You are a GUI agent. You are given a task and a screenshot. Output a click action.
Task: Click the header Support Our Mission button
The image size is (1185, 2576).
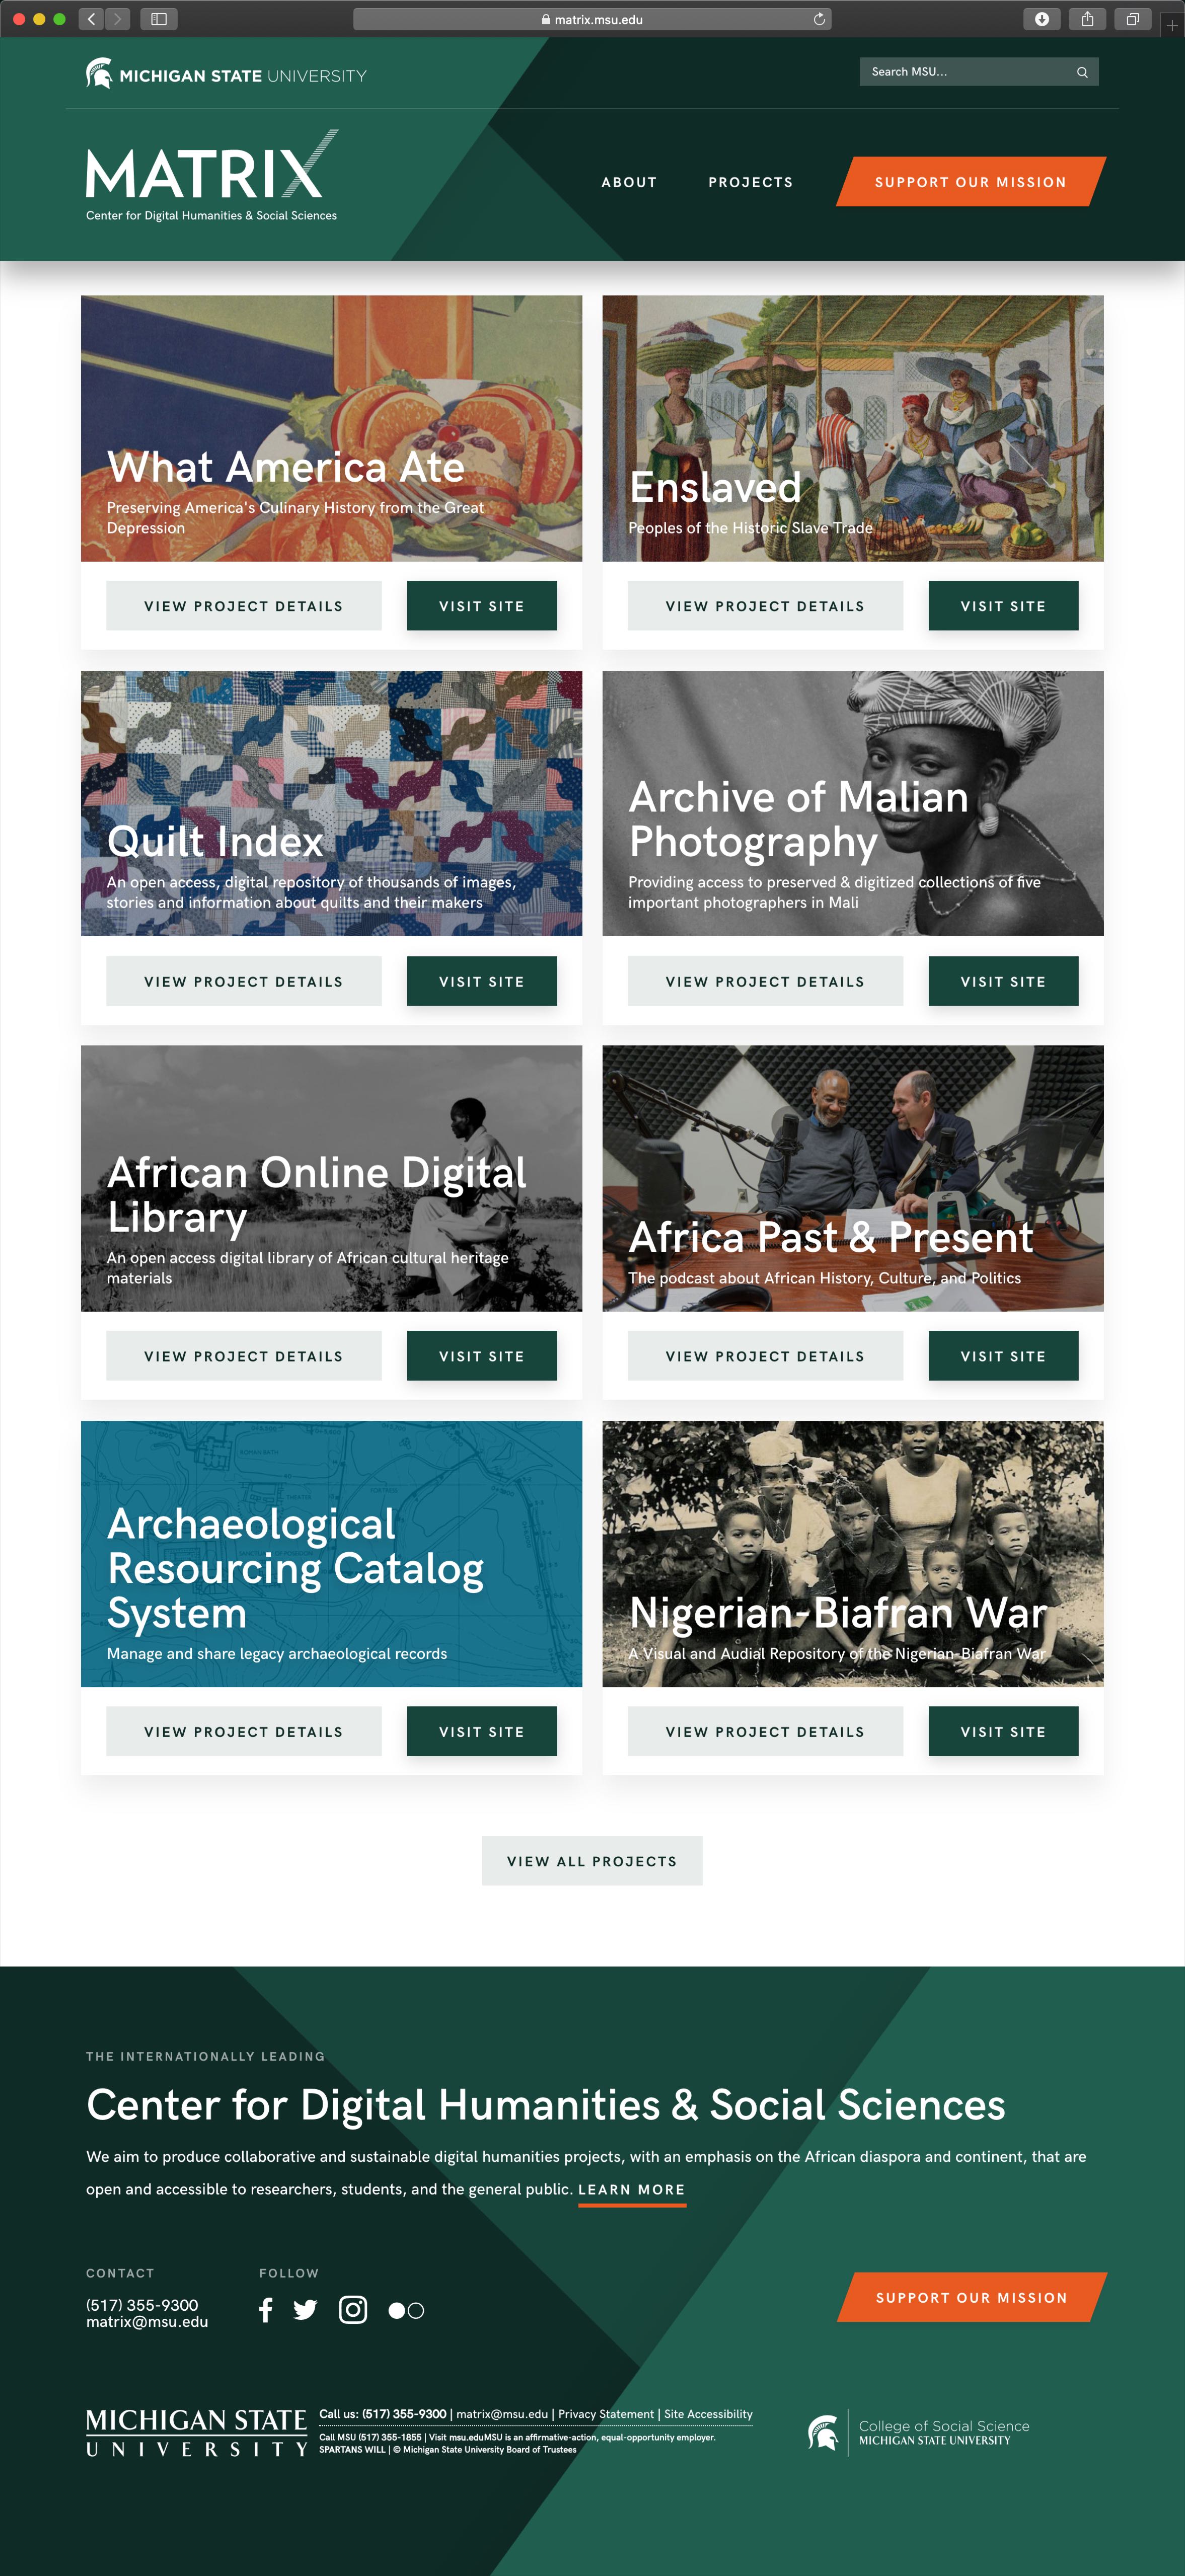[x=970, y=182]
